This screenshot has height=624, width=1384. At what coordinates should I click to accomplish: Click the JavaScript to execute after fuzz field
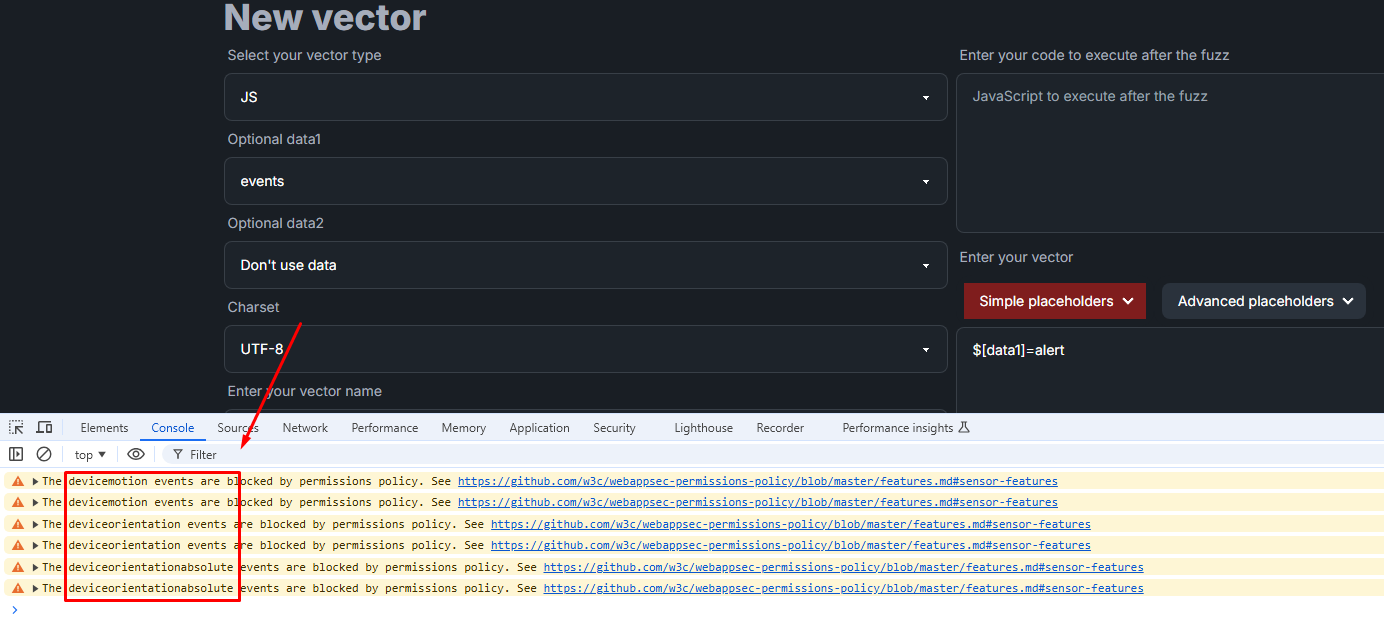coord(1168,150)
